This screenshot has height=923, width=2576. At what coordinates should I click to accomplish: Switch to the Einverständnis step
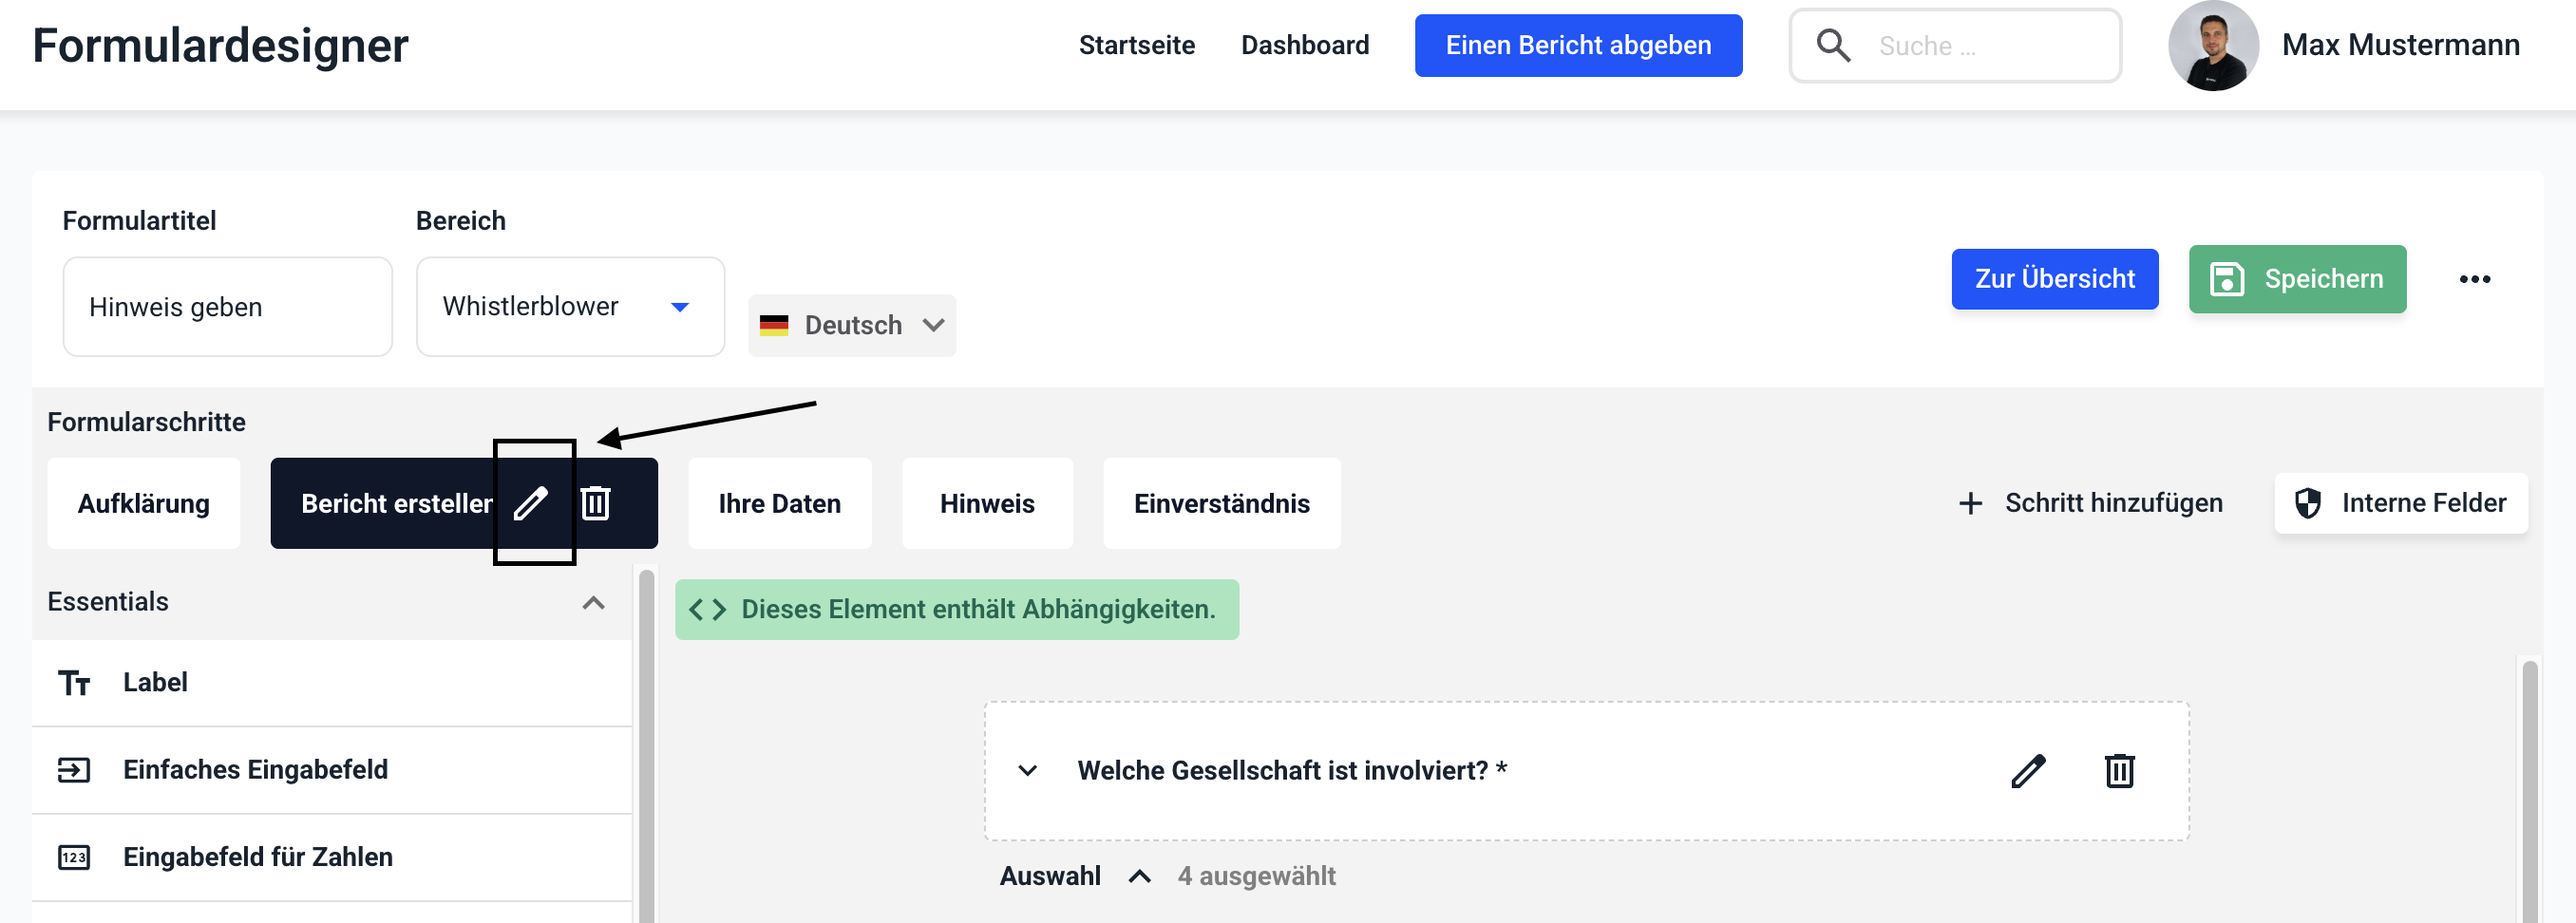(1221, 503)
